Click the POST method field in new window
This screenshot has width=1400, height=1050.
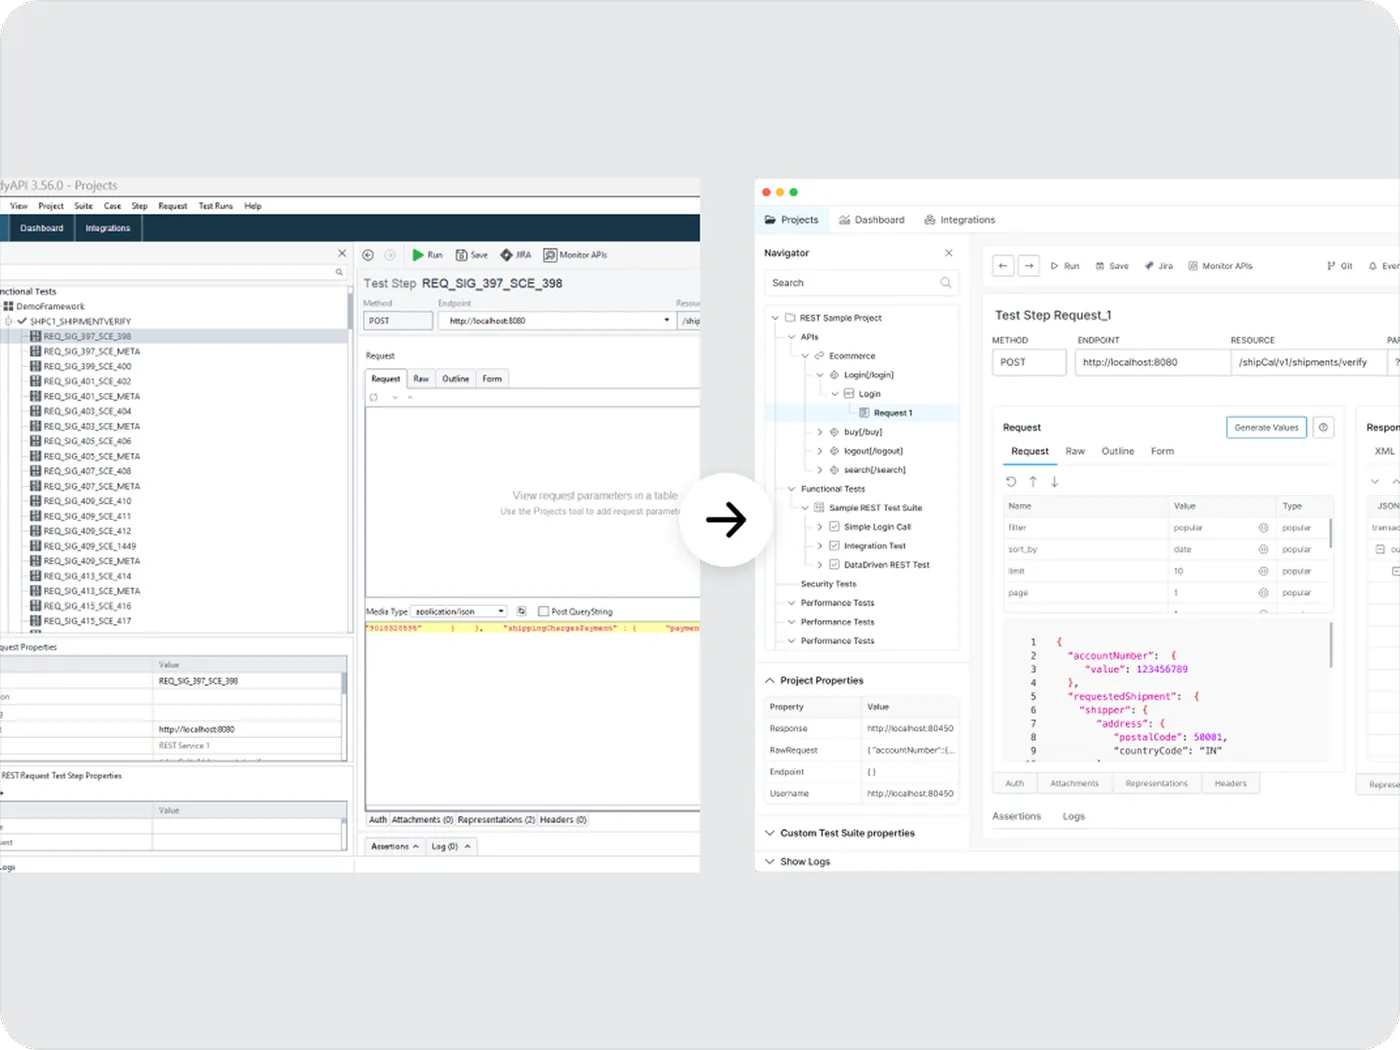coord(1029,362)
